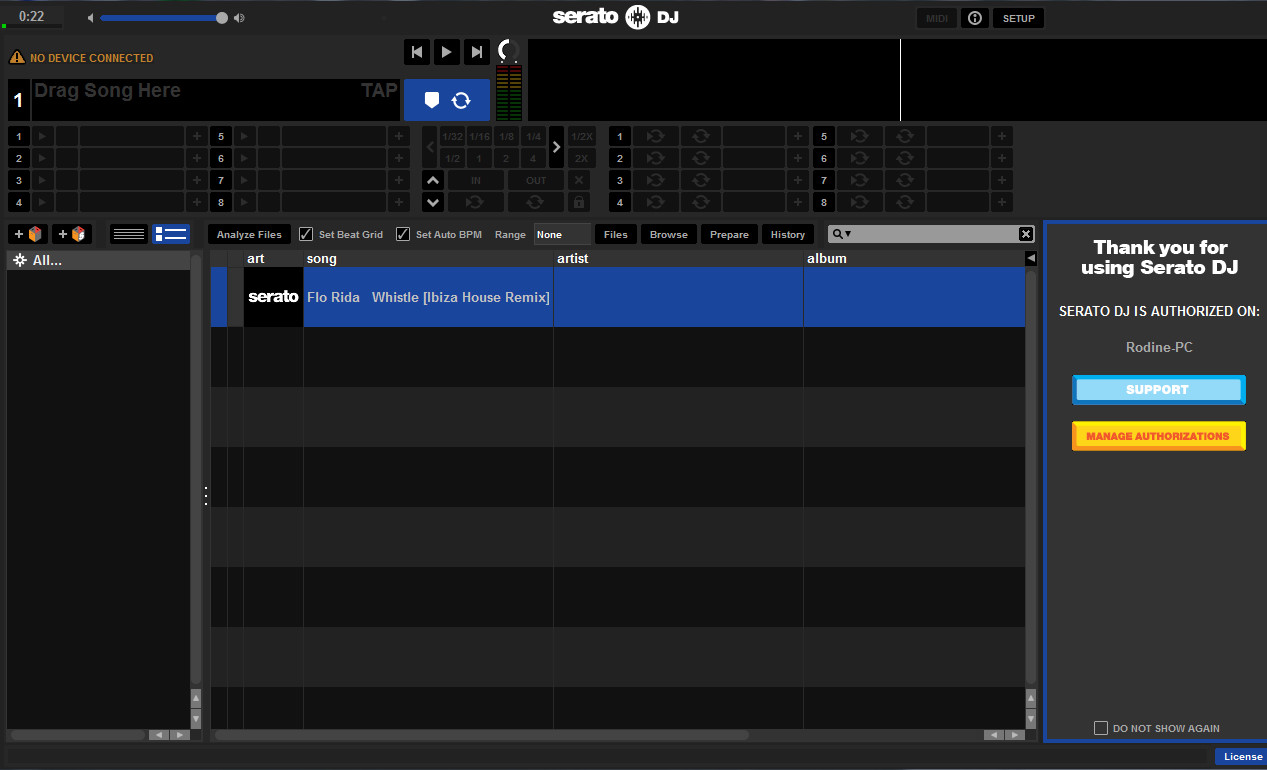Viewport: 1267px width, 770px height.
Task: Open the Browse panel tab
Action: click(x=669, y=234)
